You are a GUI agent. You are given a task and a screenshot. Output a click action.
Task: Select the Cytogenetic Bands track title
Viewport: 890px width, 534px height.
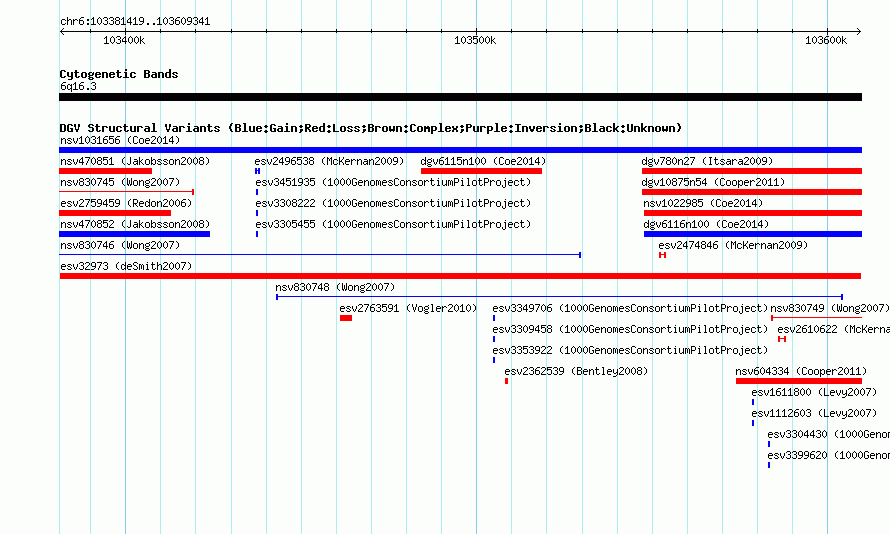(119, 74)
